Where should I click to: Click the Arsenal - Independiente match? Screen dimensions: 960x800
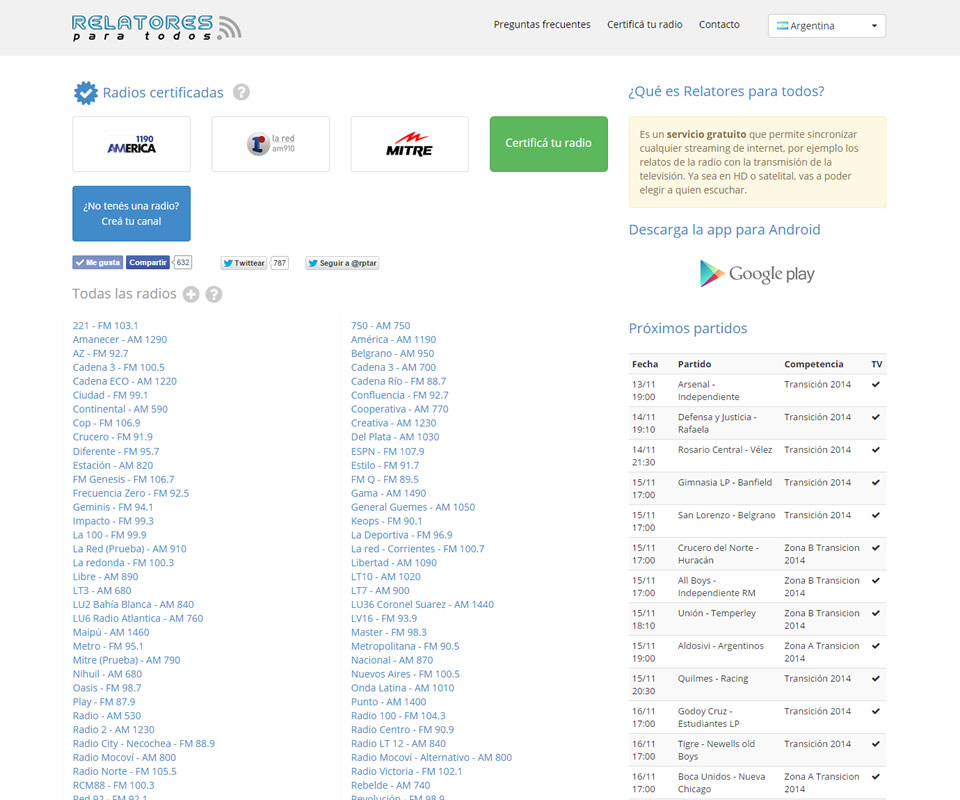click(x=708, y=391)
